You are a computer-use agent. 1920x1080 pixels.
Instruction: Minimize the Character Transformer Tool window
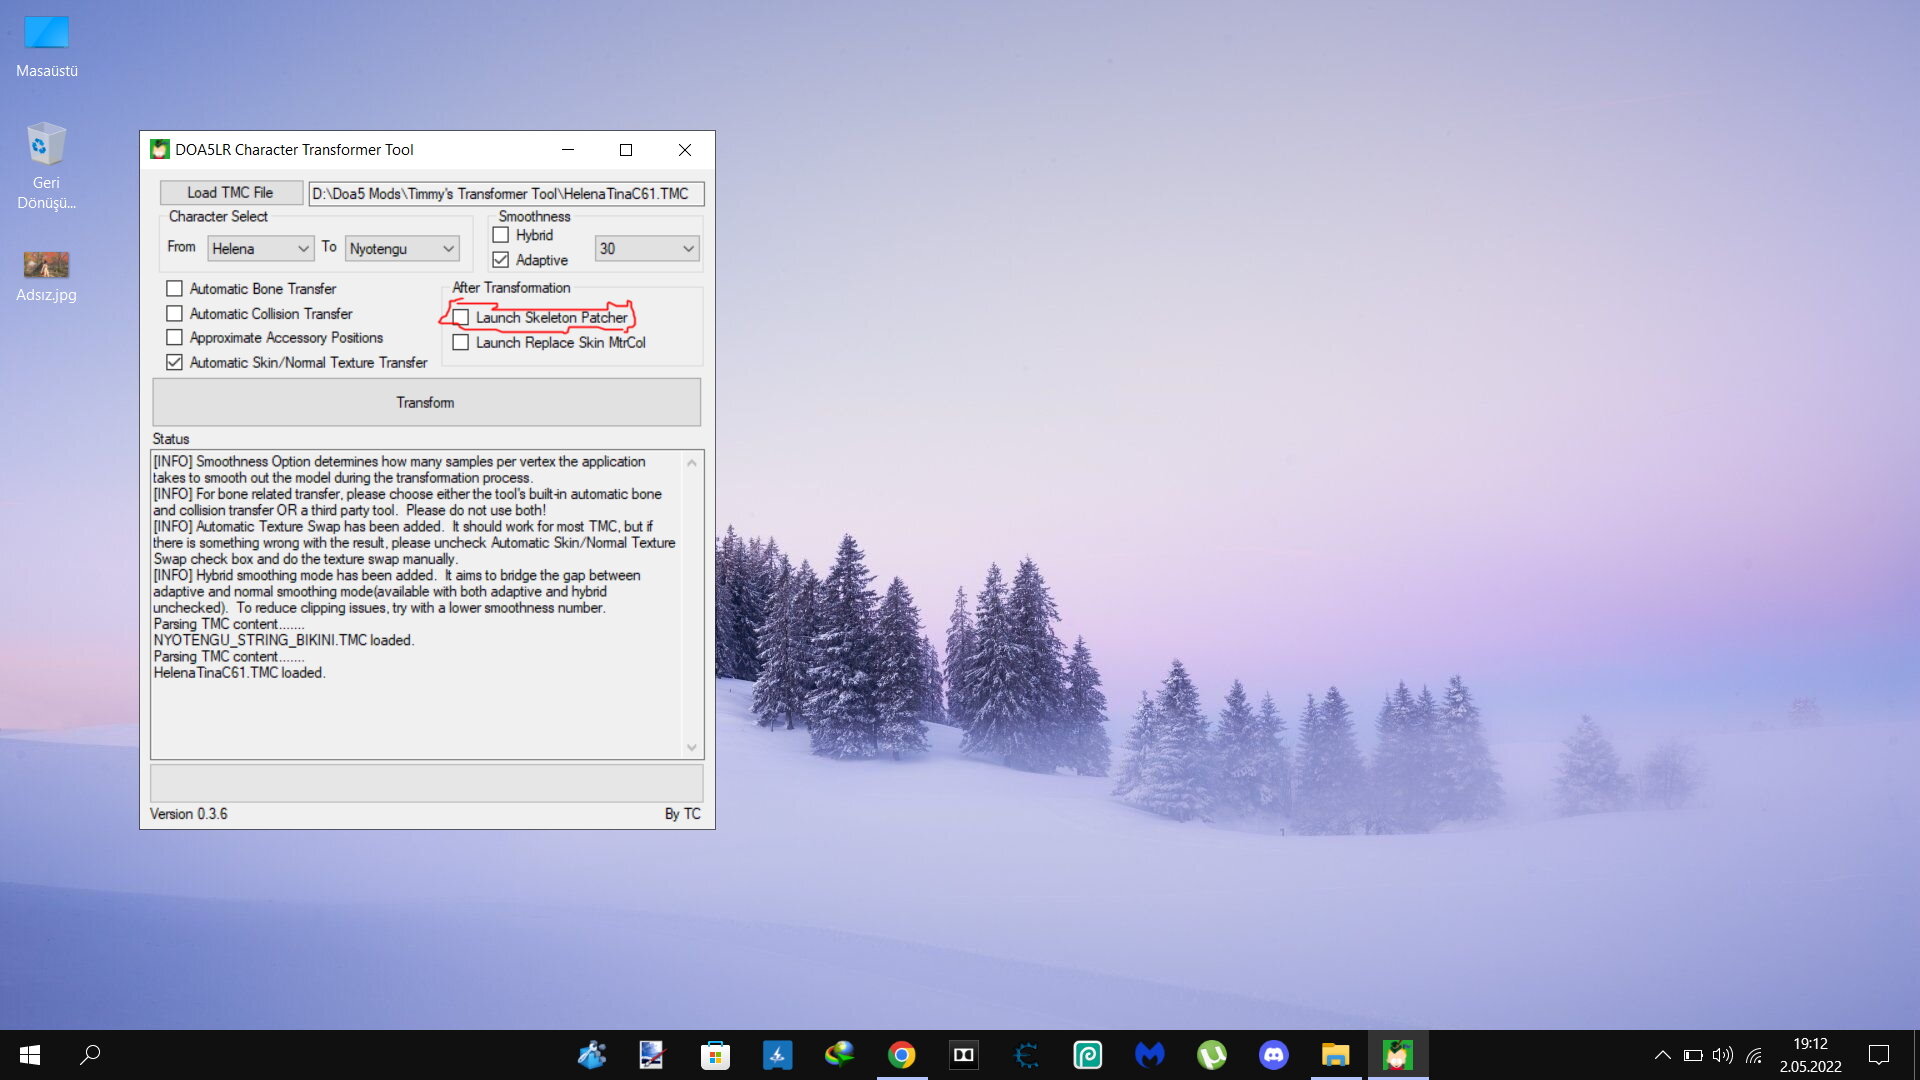pyautogui.click(x=568, y=150)
